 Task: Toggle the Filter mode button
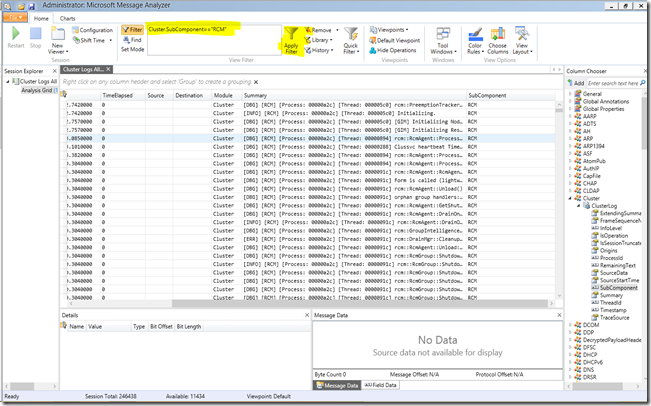(x=131, y=30)
